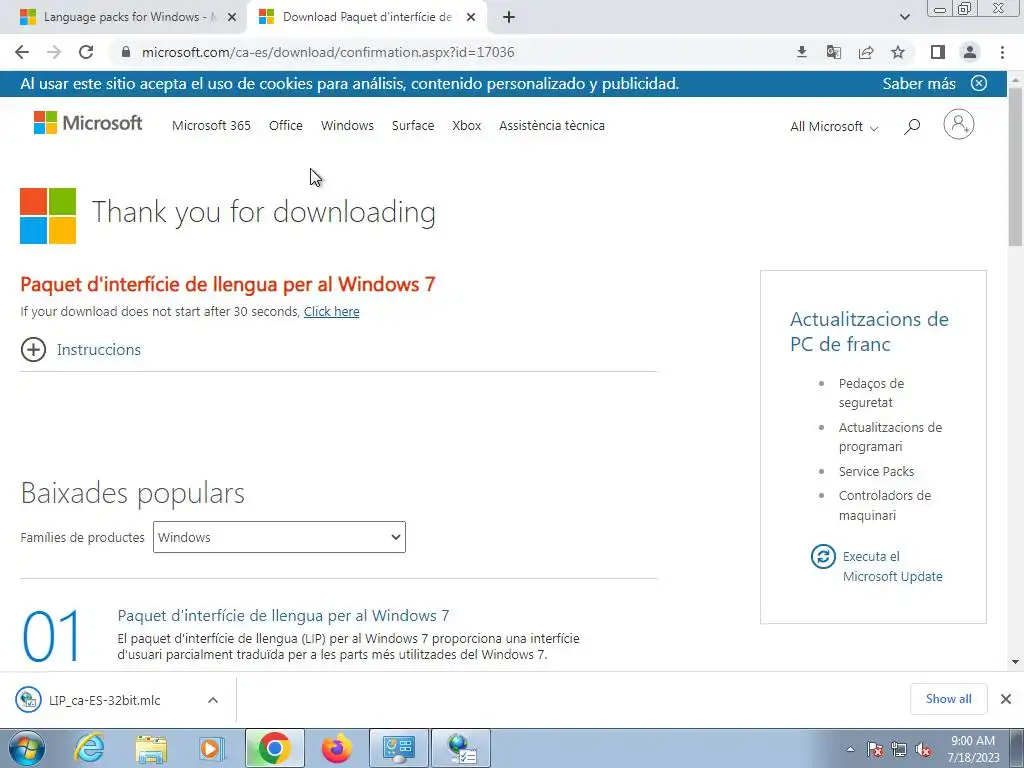Viewport: 1024px width, 768px height.
Task: Launch Firefox from taskbar
Action: [336, 748]
